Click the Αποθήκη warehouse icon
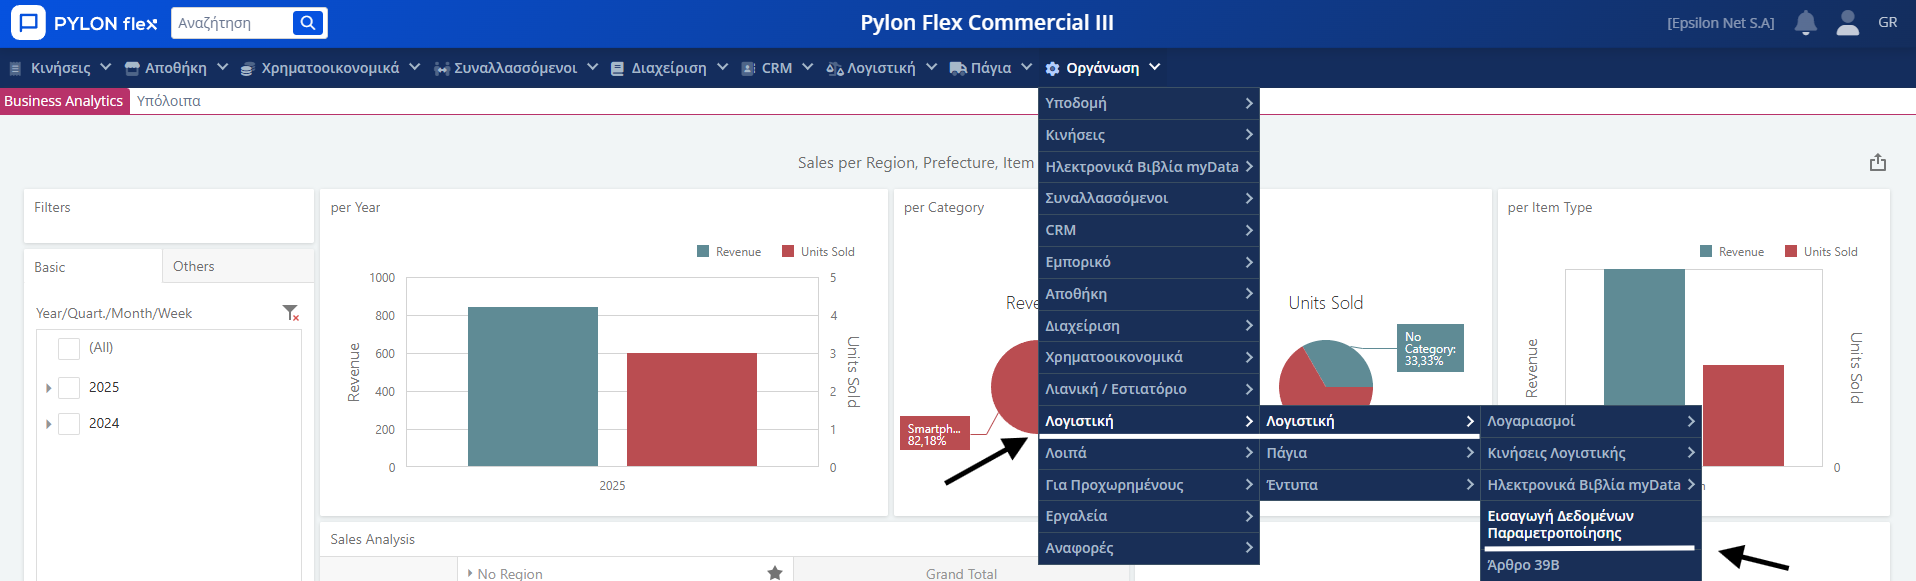Screen dimensions: 1916x581 click(x=131, y=68)
